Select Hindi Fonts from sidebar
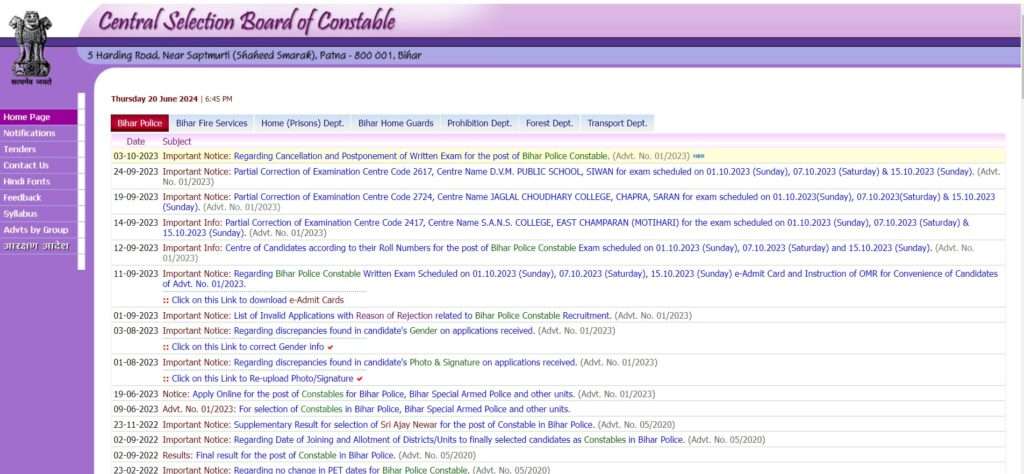The image size is (1024, 474). tap(27, 181)
